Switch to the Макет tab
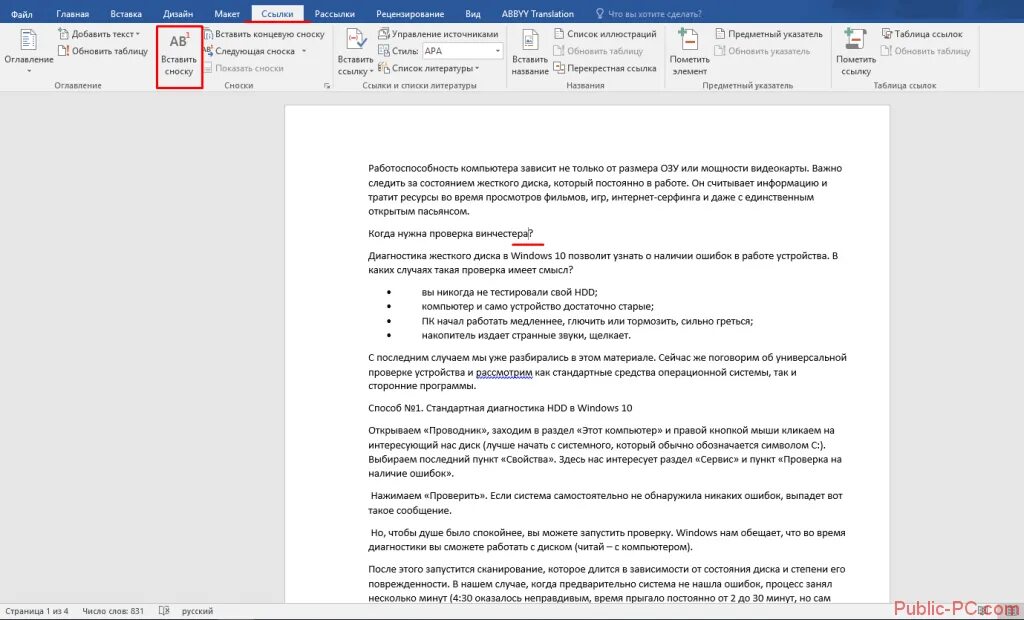The image size is (1024, 620). 227,14
